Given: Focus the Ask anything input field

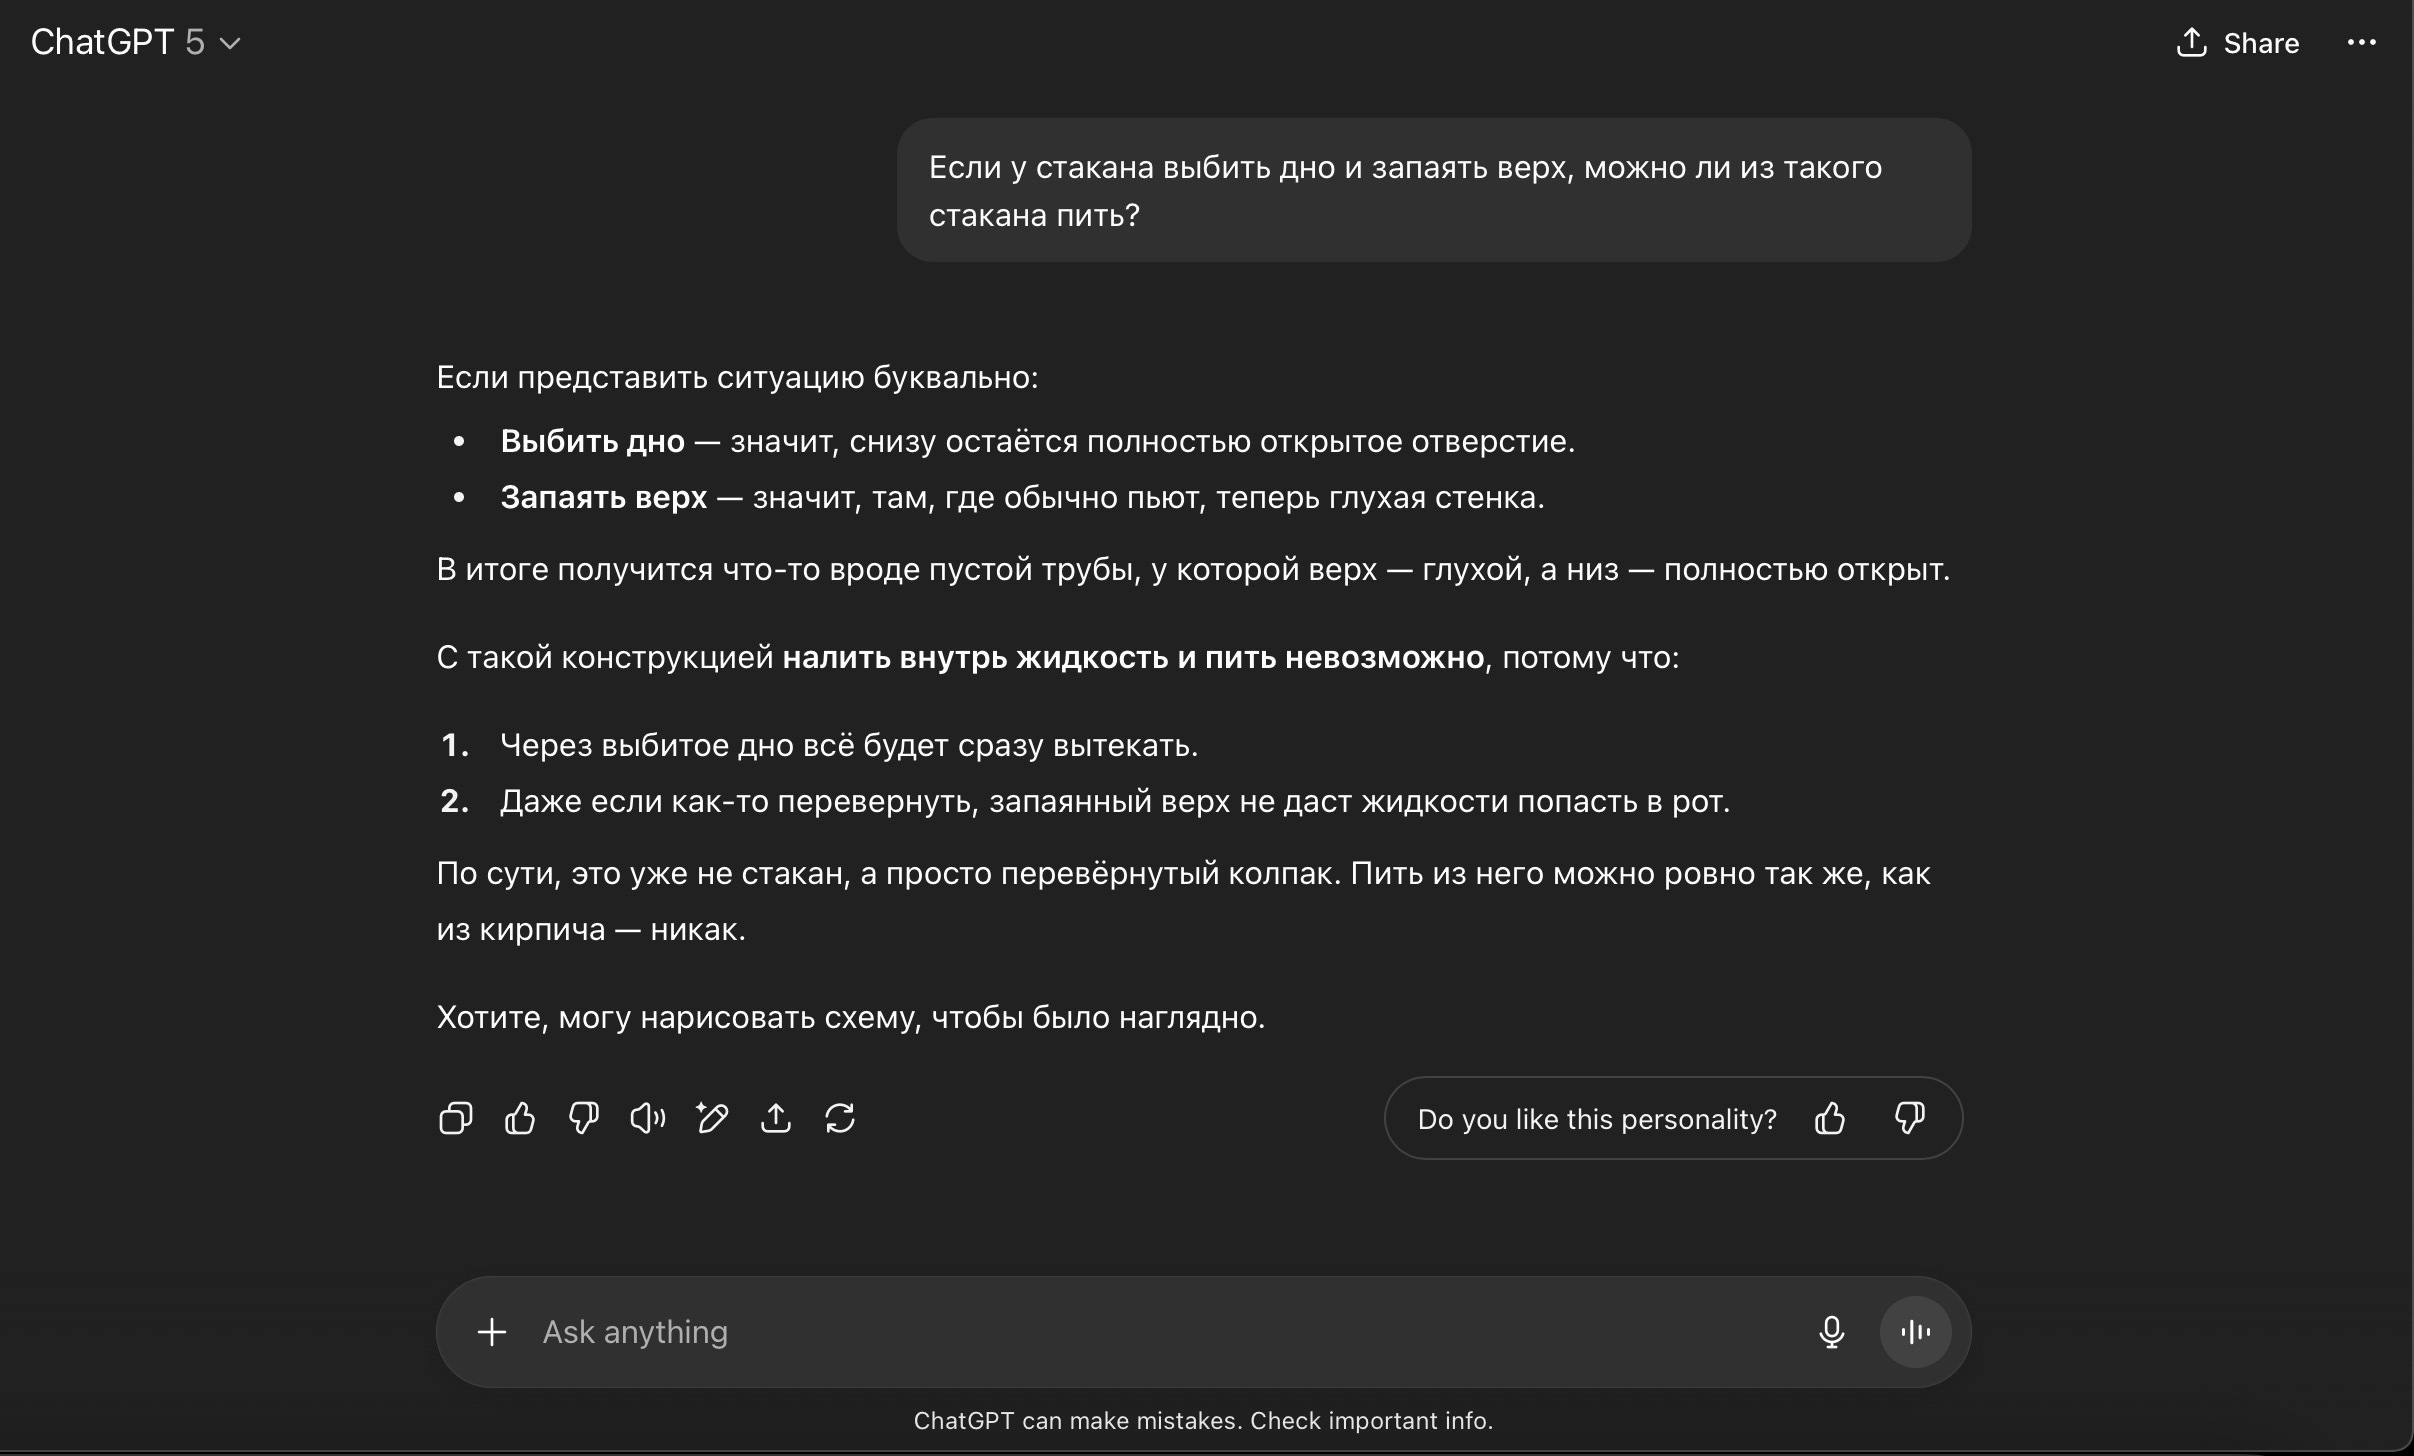Looking at the screenshot, I should click(x=1150, y=1332).
